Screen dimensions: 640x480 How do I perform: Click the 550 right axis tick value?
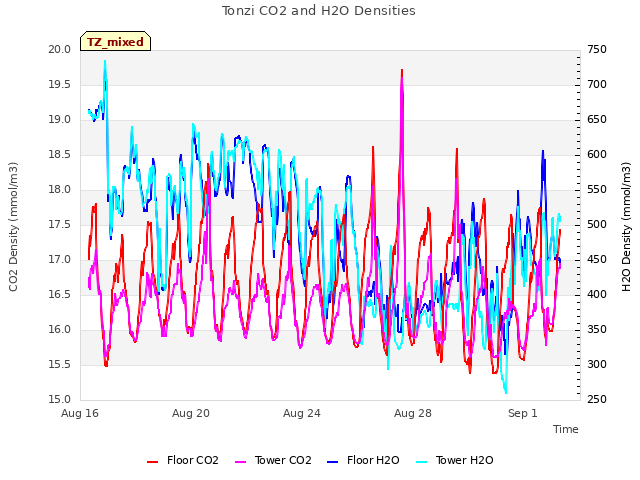click(597, 189)
